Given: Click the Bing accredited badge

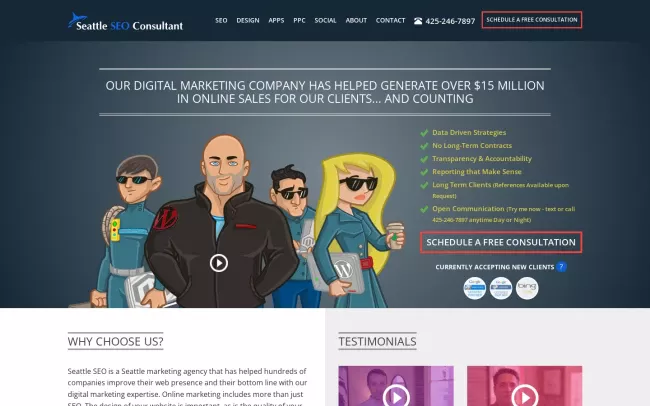Looking at the screenshot, I should (x=527, y=289).
